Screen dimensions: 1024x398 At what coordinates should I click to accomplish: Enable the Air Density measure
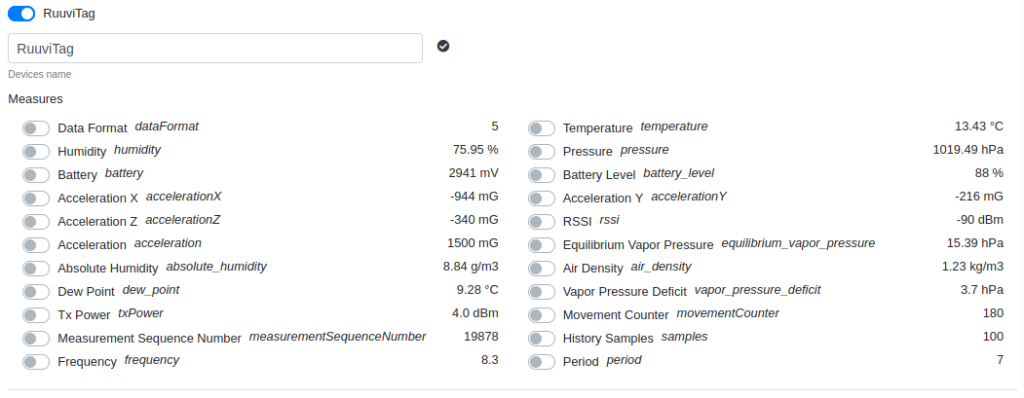point(541,268)
